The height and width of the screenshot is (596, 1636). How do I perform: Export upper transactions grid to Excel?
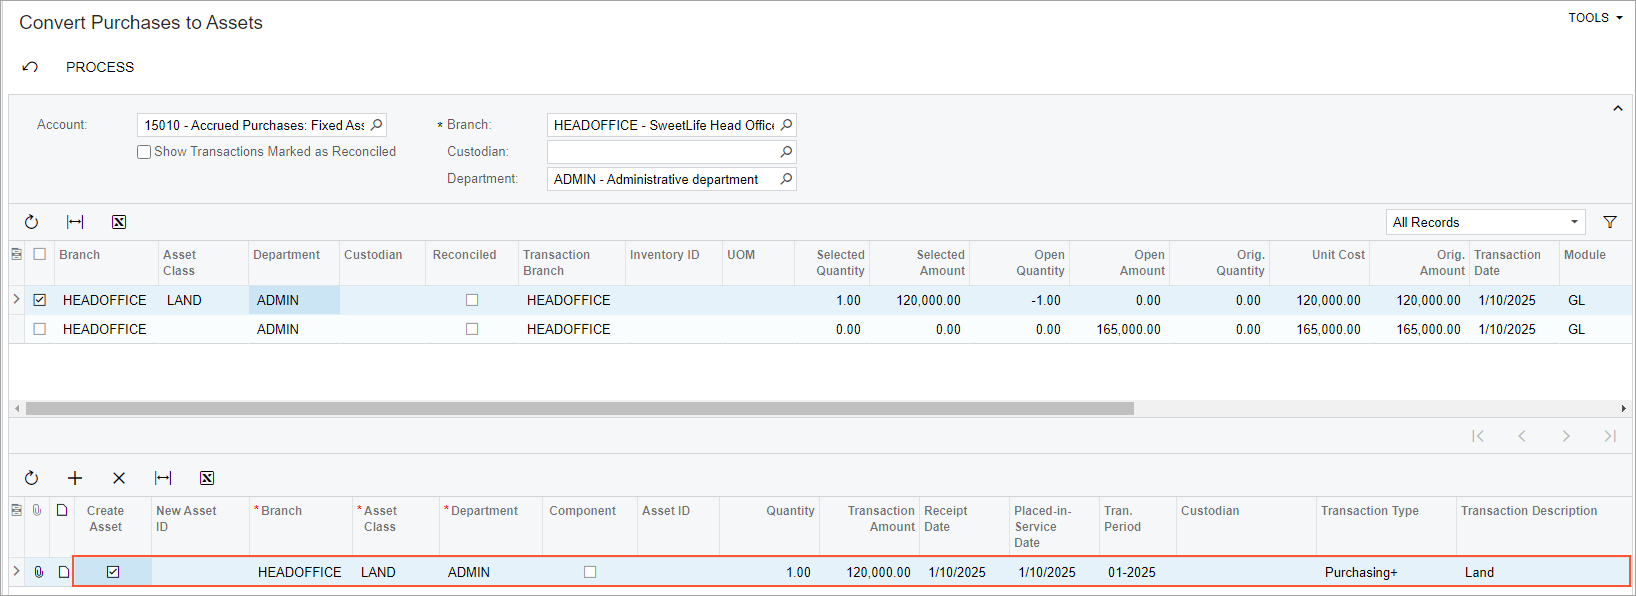[x=119, y=222]
